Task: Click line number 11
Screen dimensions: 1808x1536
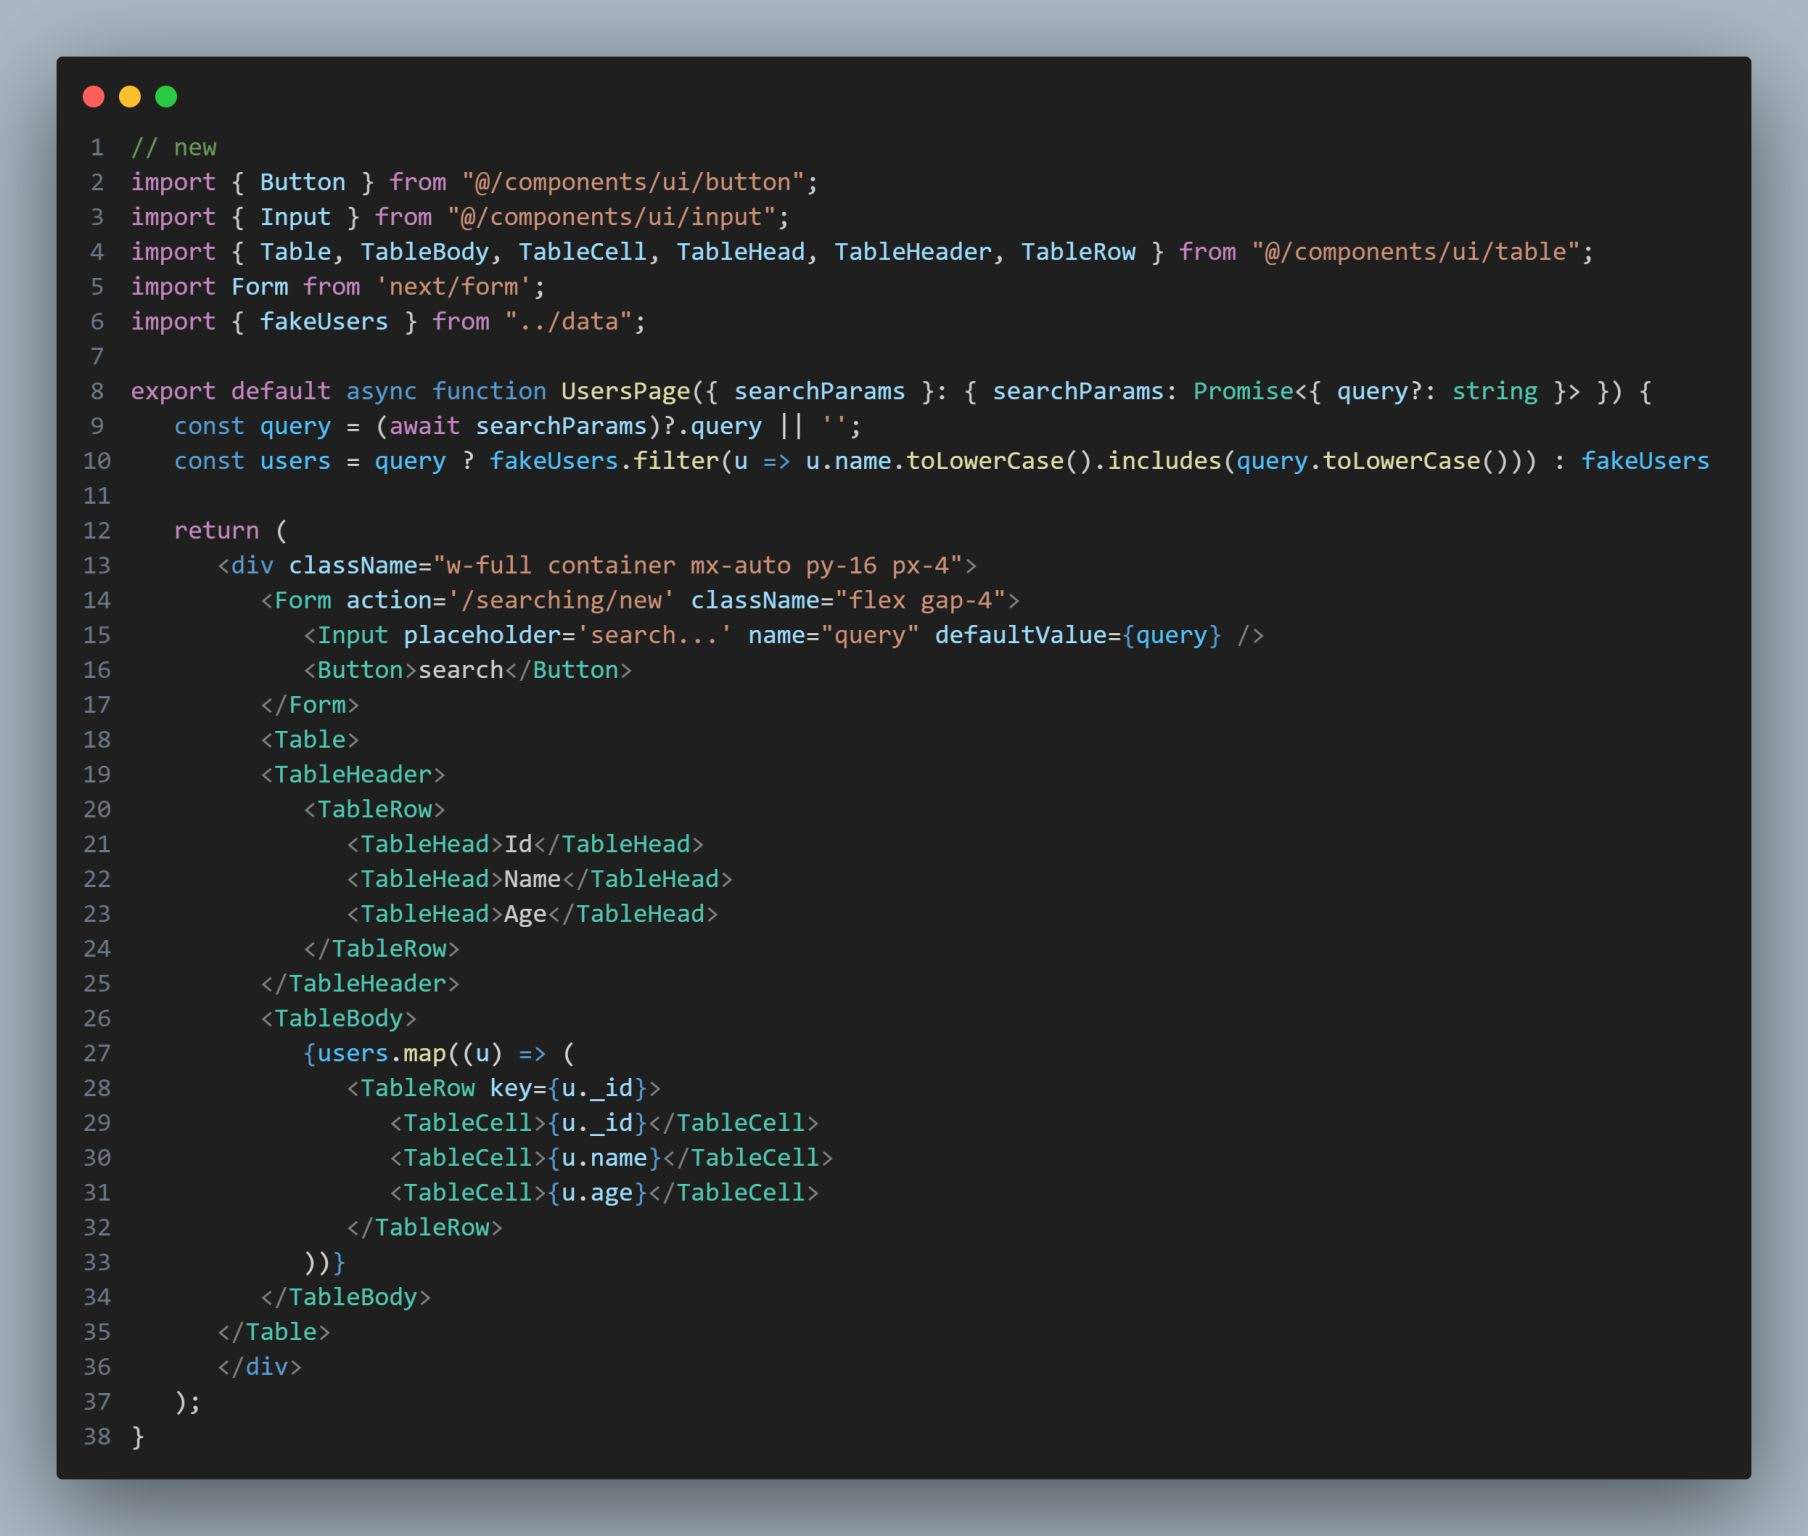Action: [97, 496]
